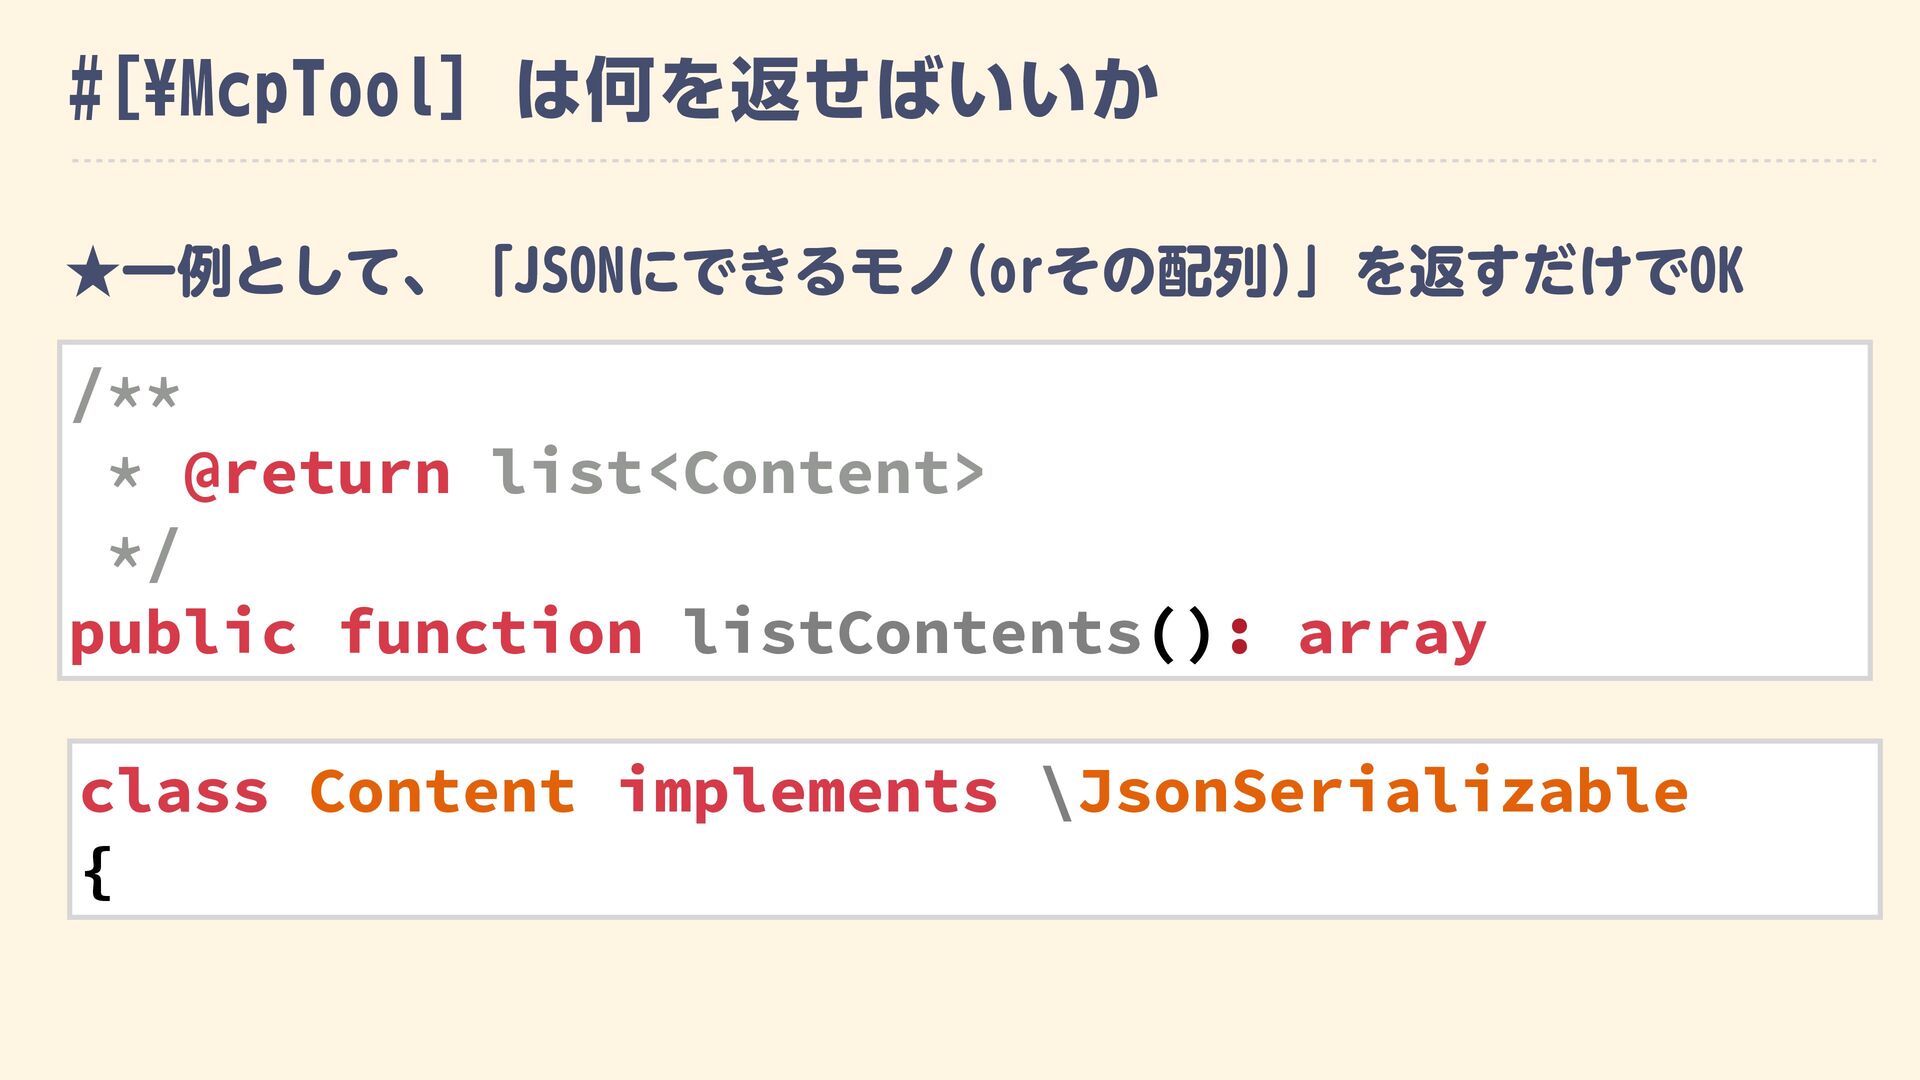Select the public keyword
1920x1080 pixels.
pos(183,635)
